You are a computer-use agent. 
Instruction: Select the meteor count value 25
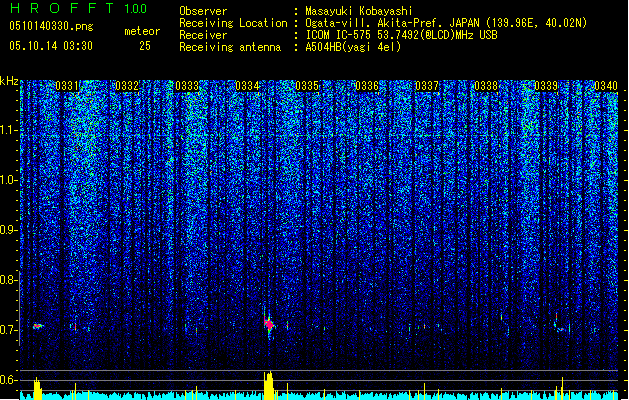[145, 46]
